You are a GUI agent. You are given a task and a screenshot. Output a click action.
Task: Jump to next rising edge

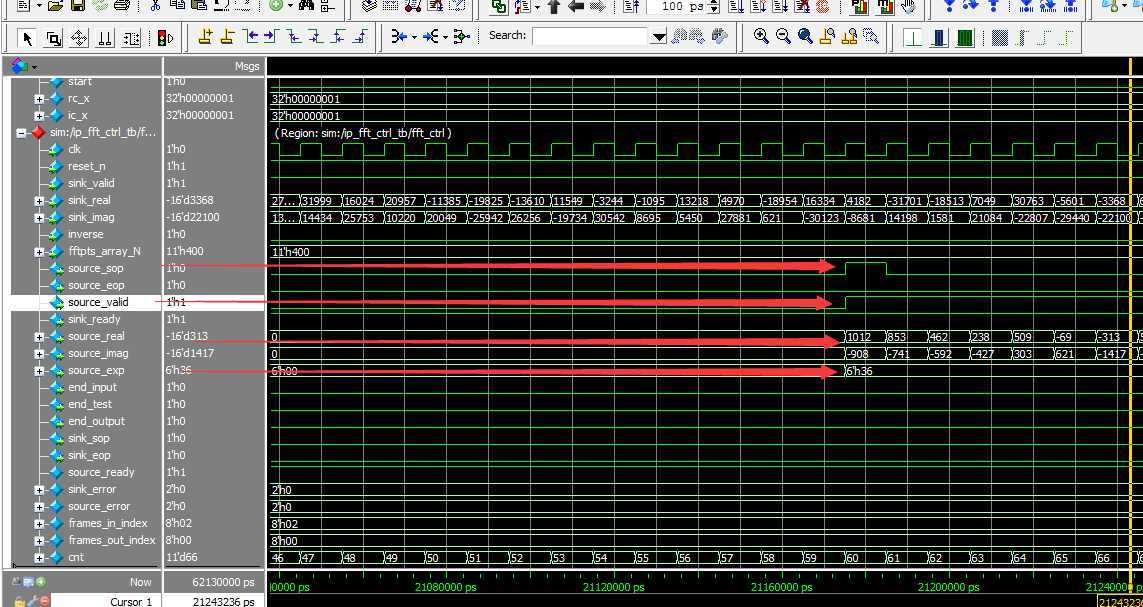pyautogui.click(x=359, y=36)
